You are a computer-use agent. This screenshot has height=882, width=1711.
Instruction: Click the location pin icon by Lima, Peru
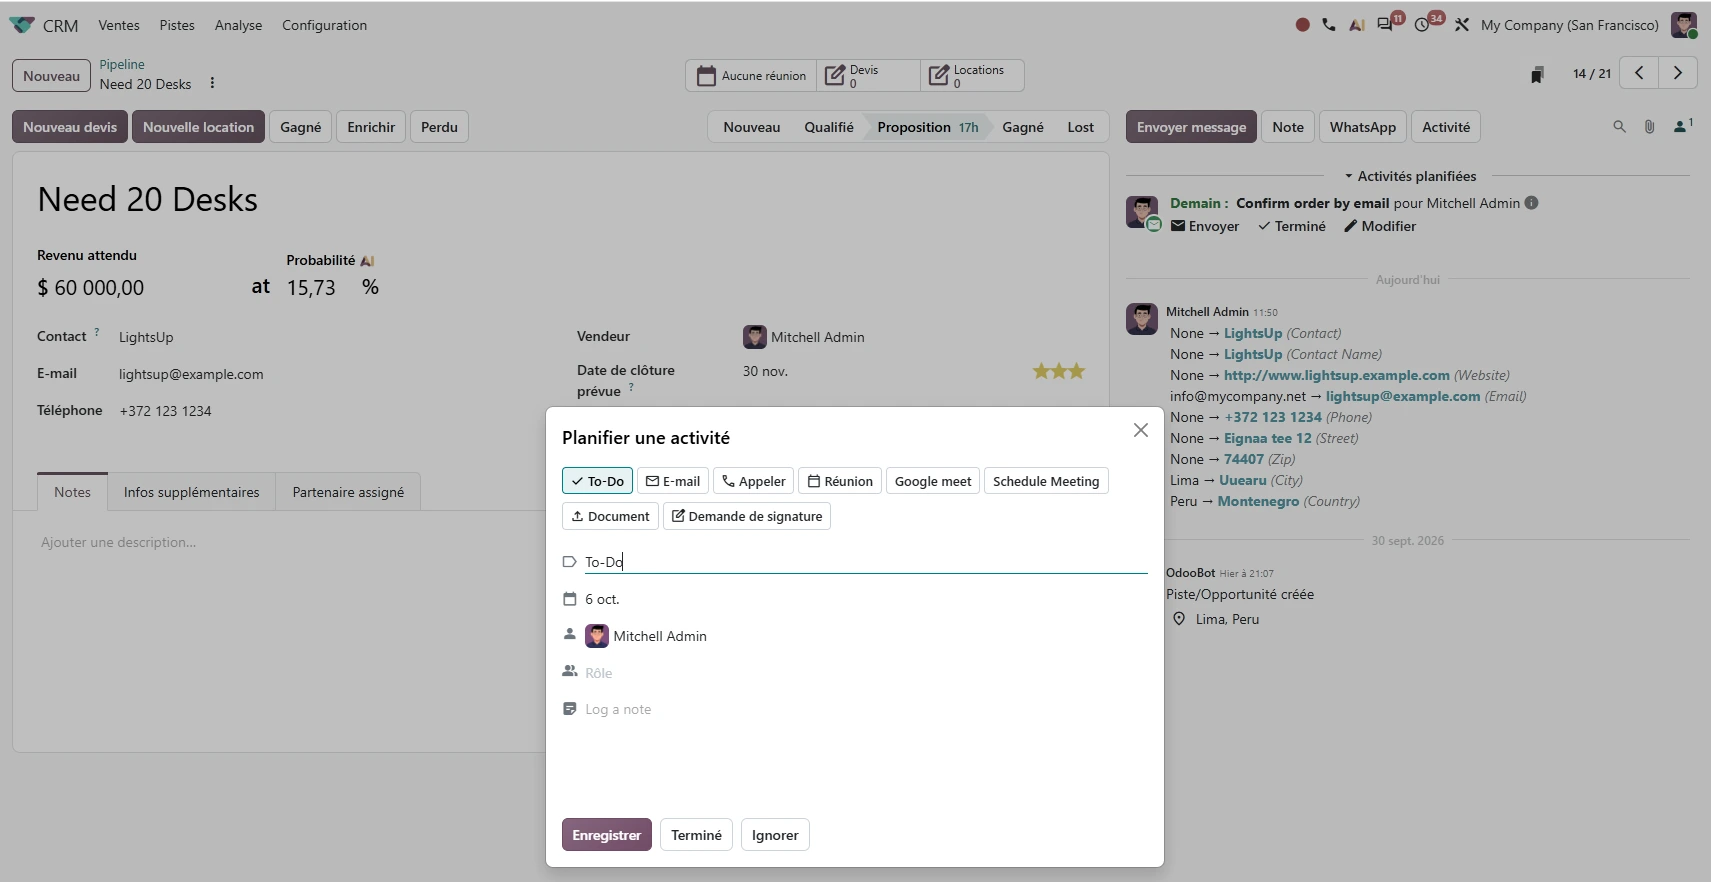click(x=1179, y=619)
